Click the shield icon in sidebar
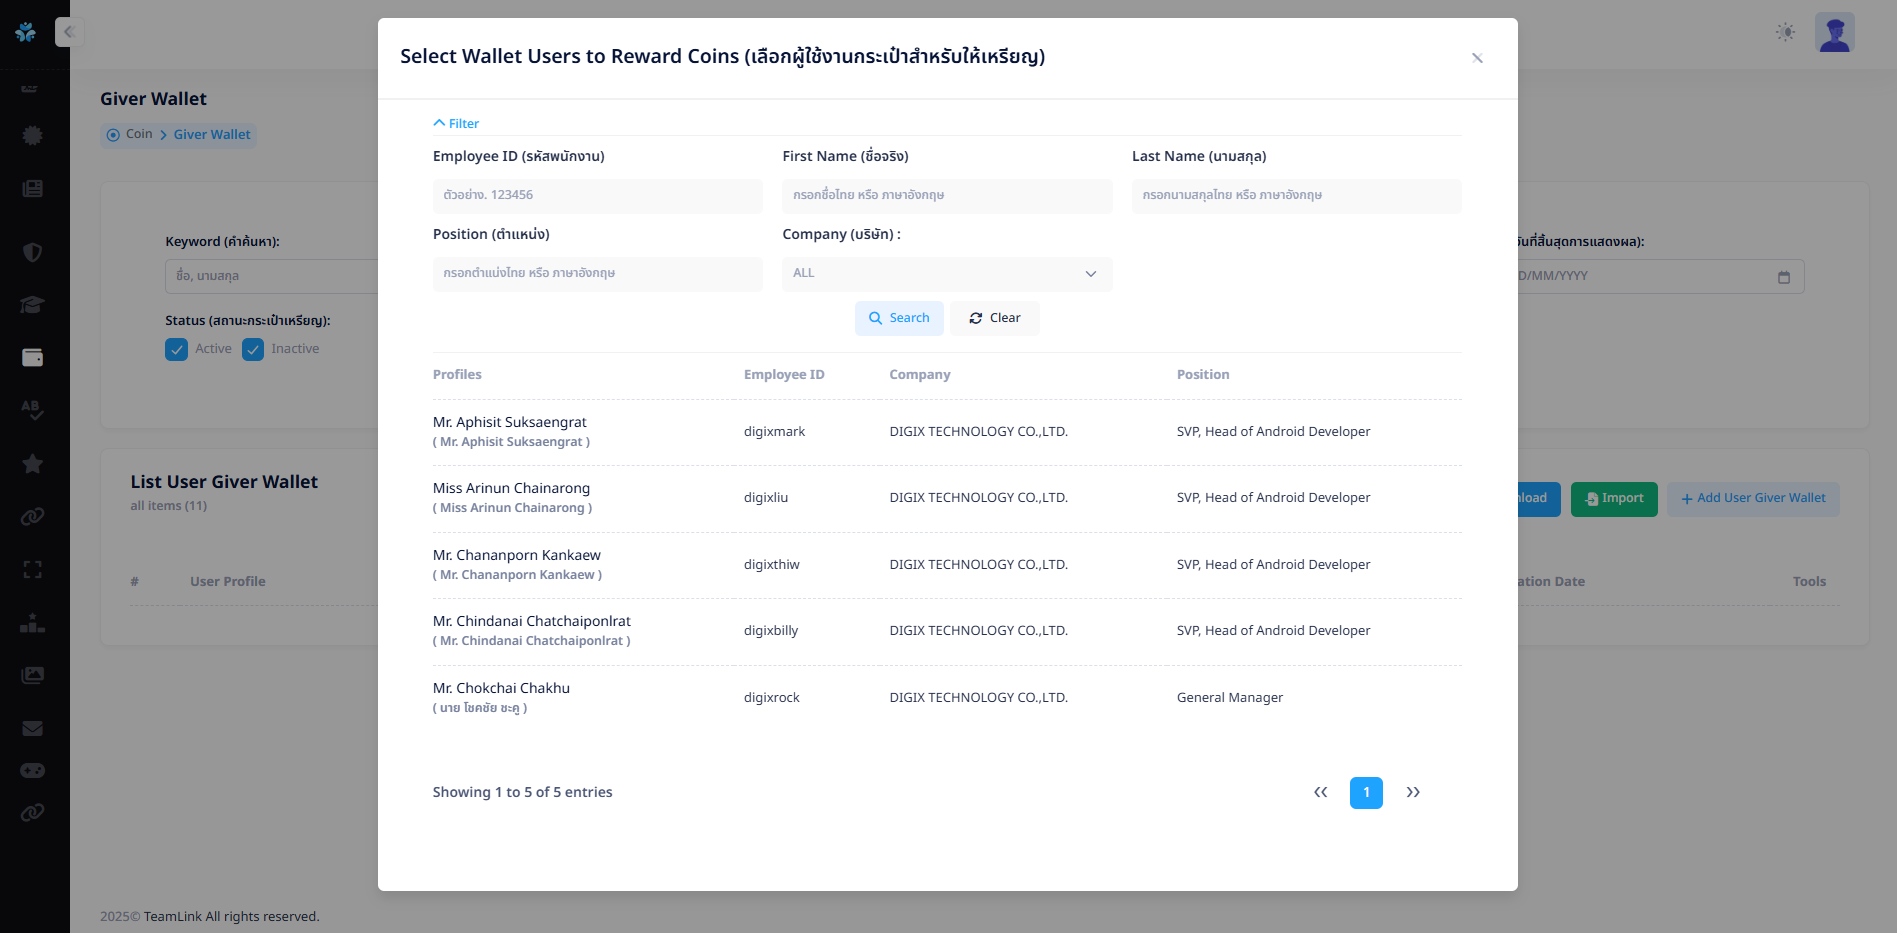 (32, 252)
